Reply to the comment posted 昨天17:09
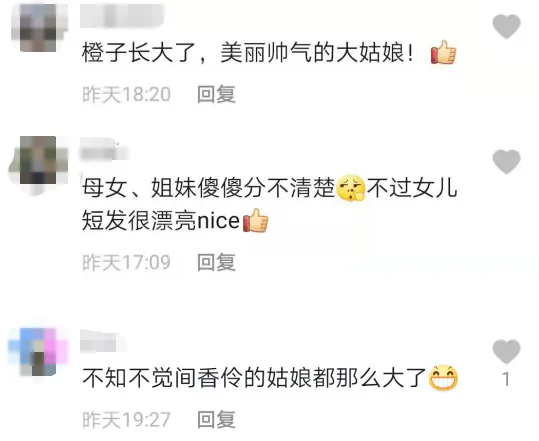 tap(216, 262)
